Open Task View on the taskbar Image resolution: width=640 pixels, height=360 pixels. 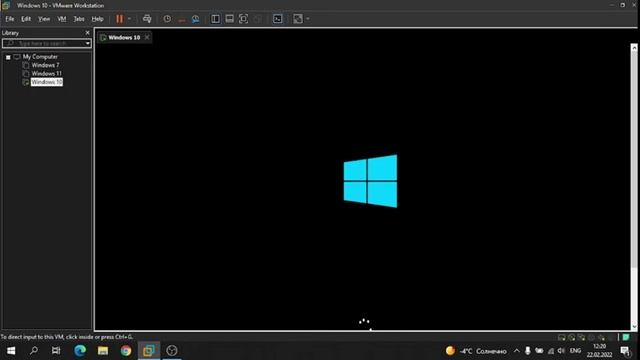(56, 351)
